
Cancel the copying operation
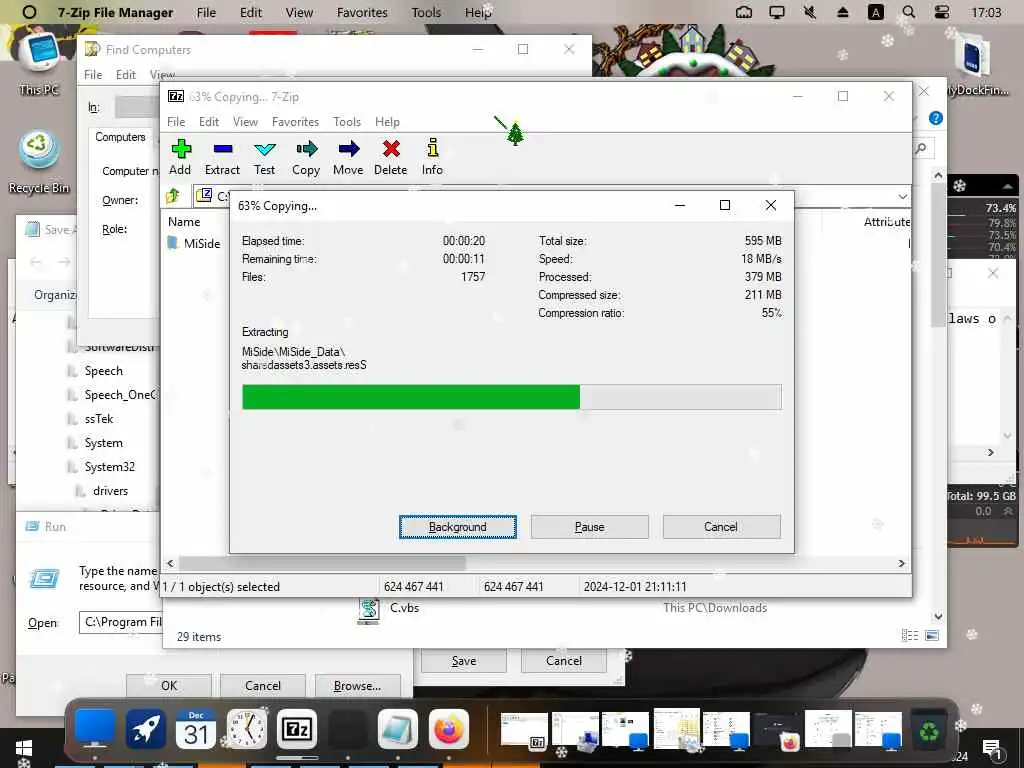tap(721, 527)
